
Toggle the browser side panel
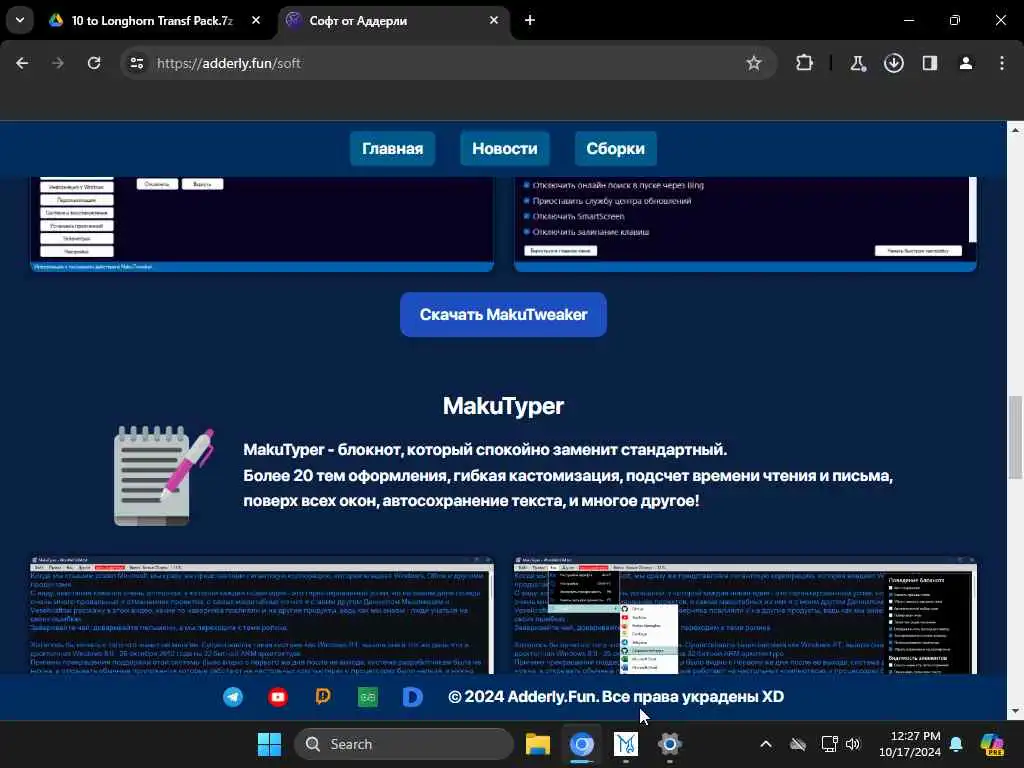[929, 63]
